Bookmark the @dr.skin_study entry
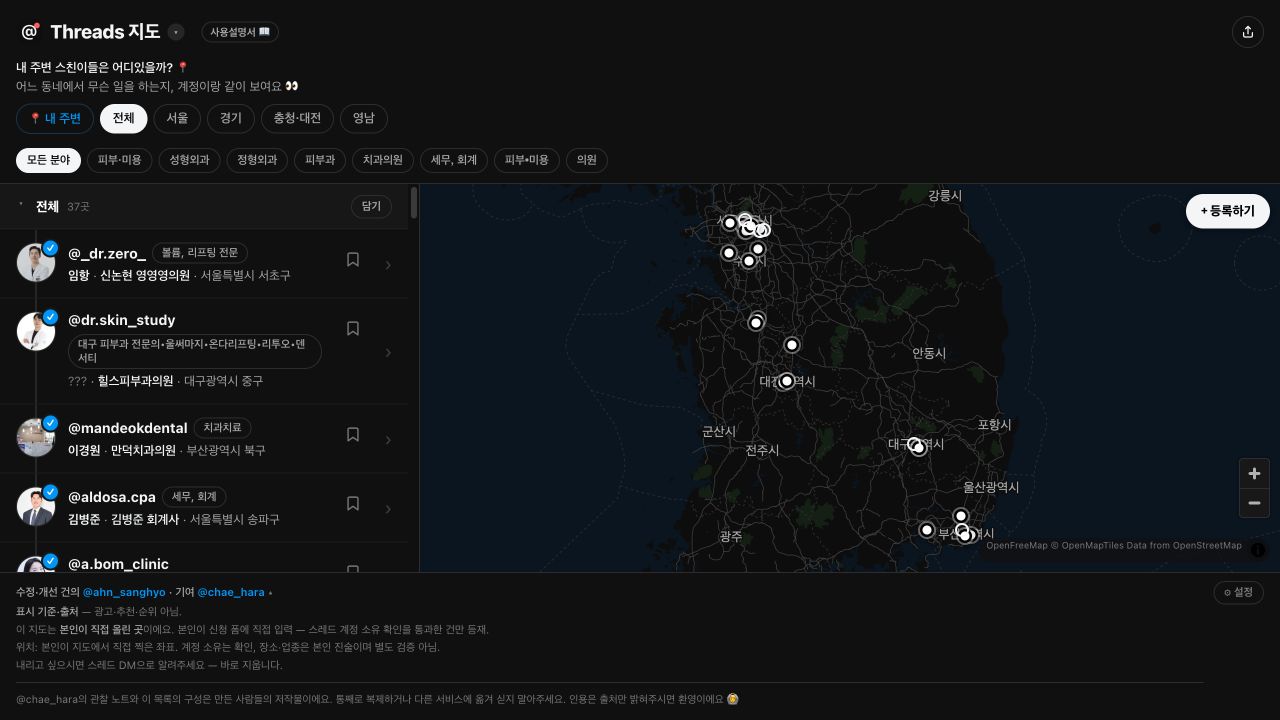This screenshot has width=1280, height=720. [x=353, y=328]
